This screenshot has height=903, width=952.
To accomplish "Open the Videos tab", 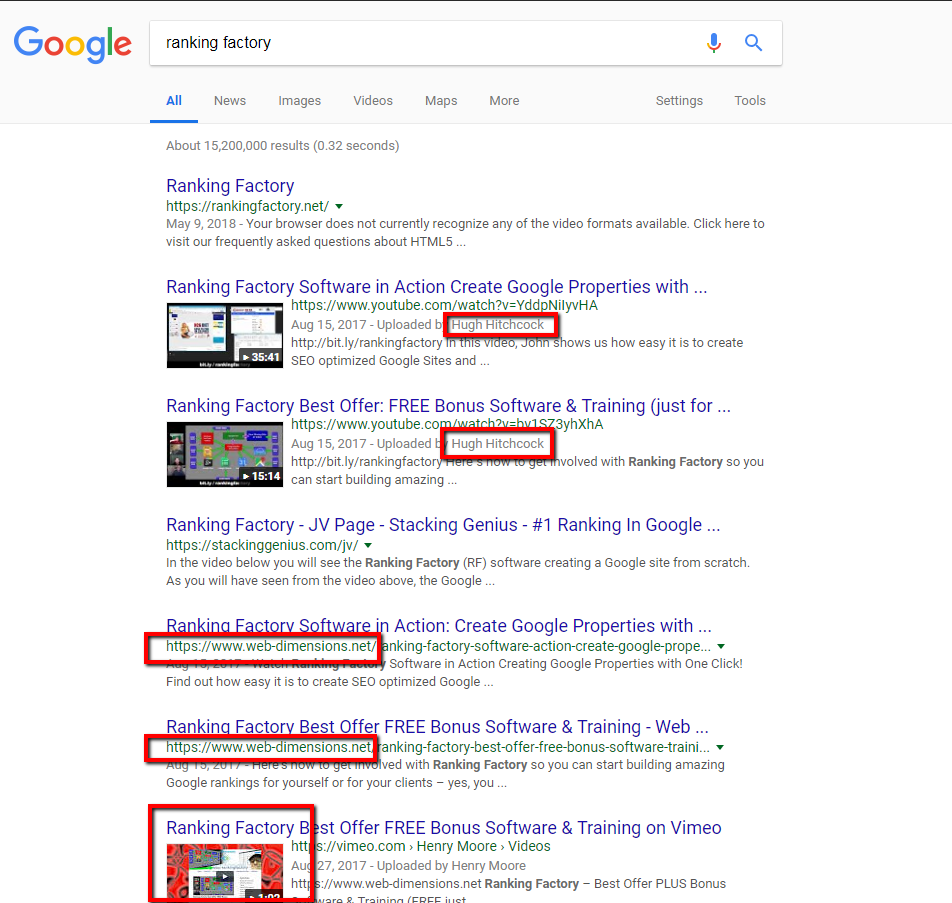I will tap(373, 101).
